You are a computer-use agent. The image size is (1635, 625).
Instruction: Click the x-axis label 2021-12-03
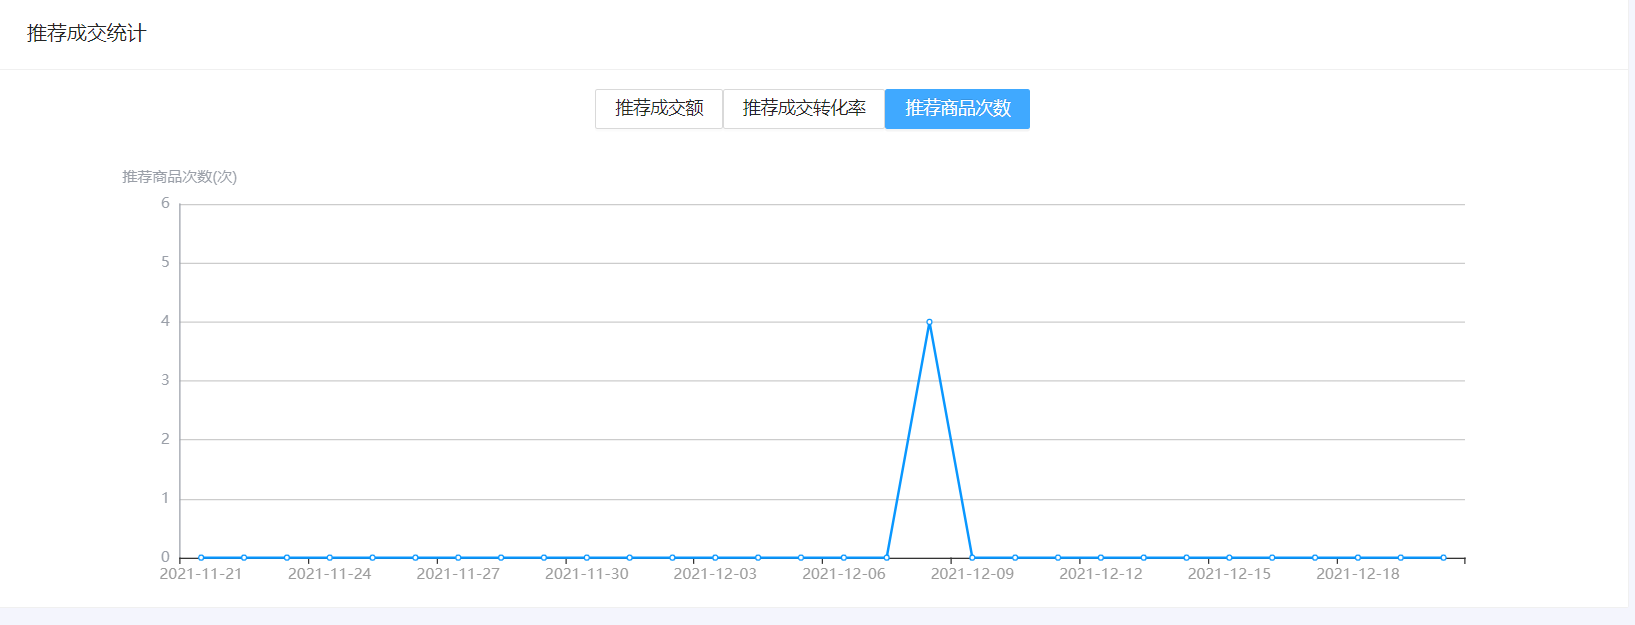[715, 574]
